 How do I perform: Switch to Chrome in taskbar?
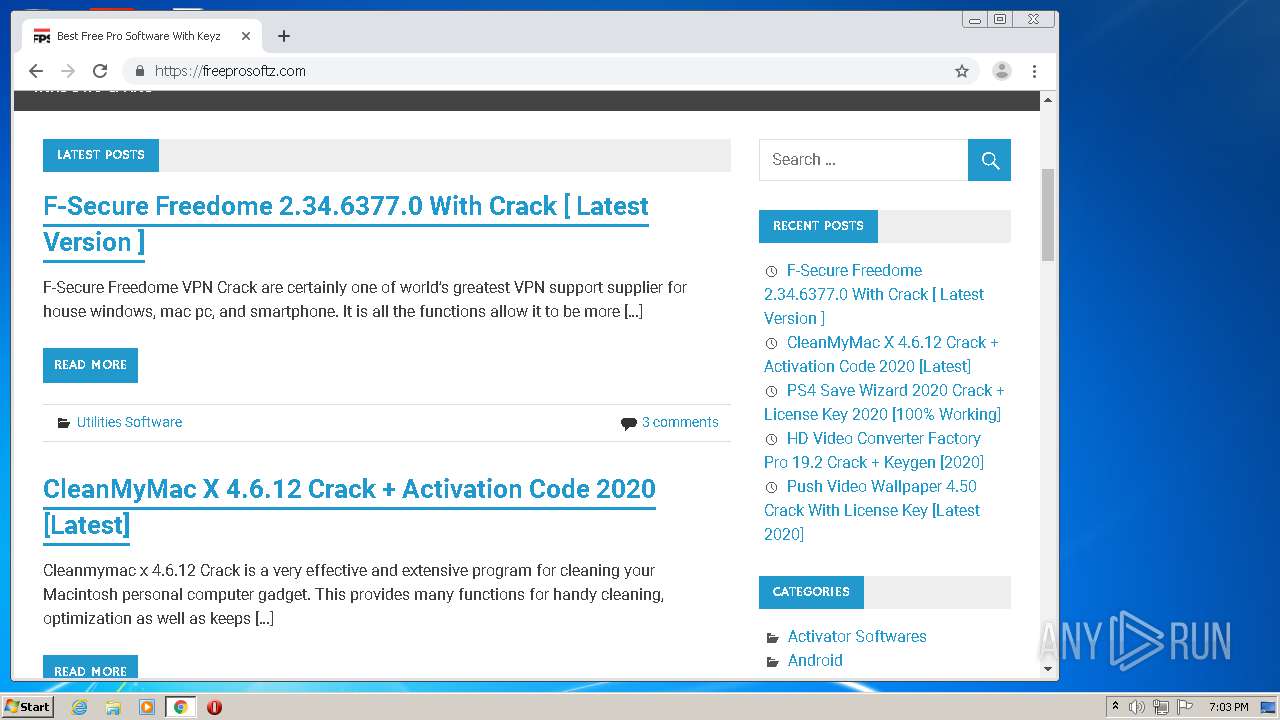click(180, 707)
